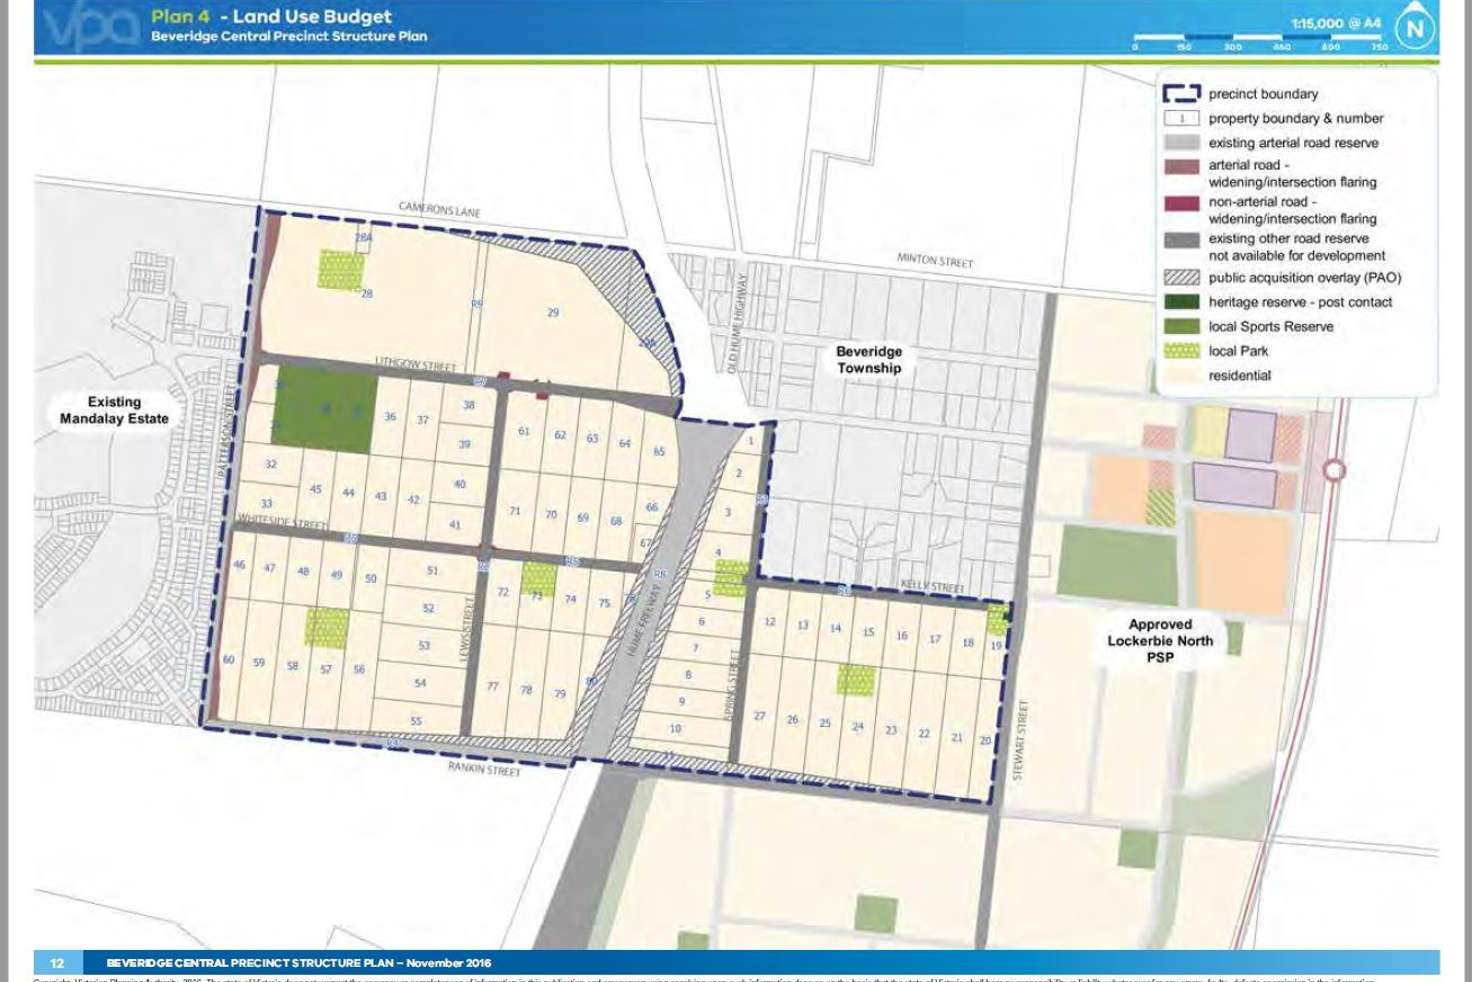This screenshot has height=982, width=1472.
Task: Click the 'CAMERONS LANE' street label
Action: (439, 210)
